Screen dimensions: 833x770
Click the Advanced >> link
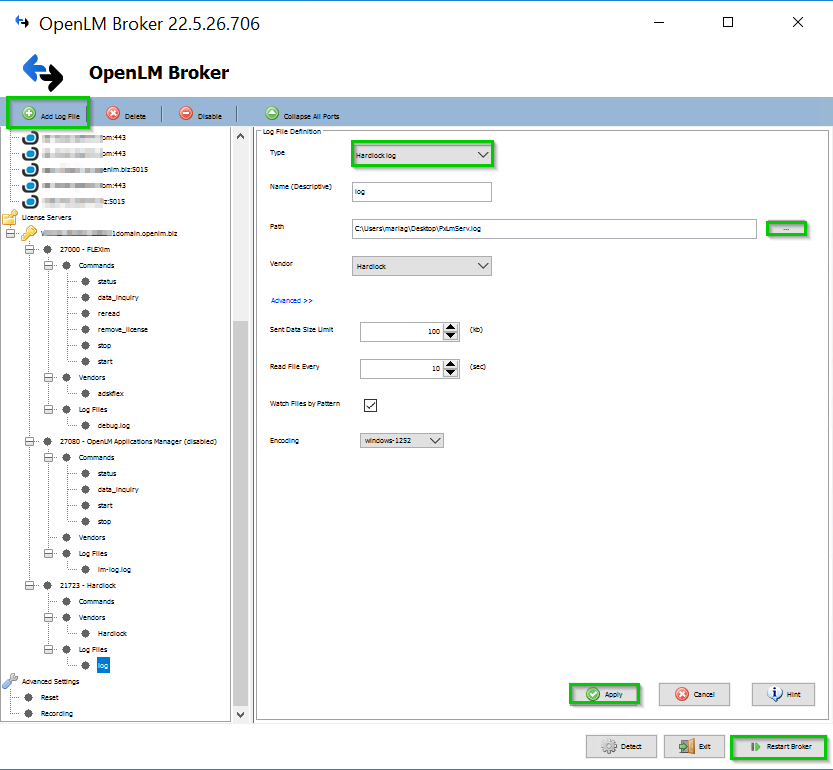291,300
